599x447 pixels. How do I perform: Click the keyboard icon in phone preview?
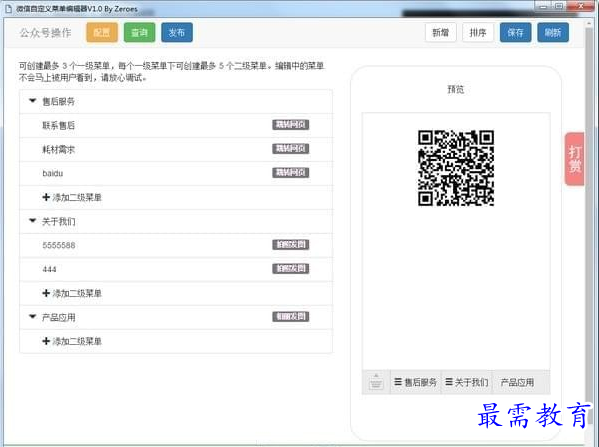376,382
